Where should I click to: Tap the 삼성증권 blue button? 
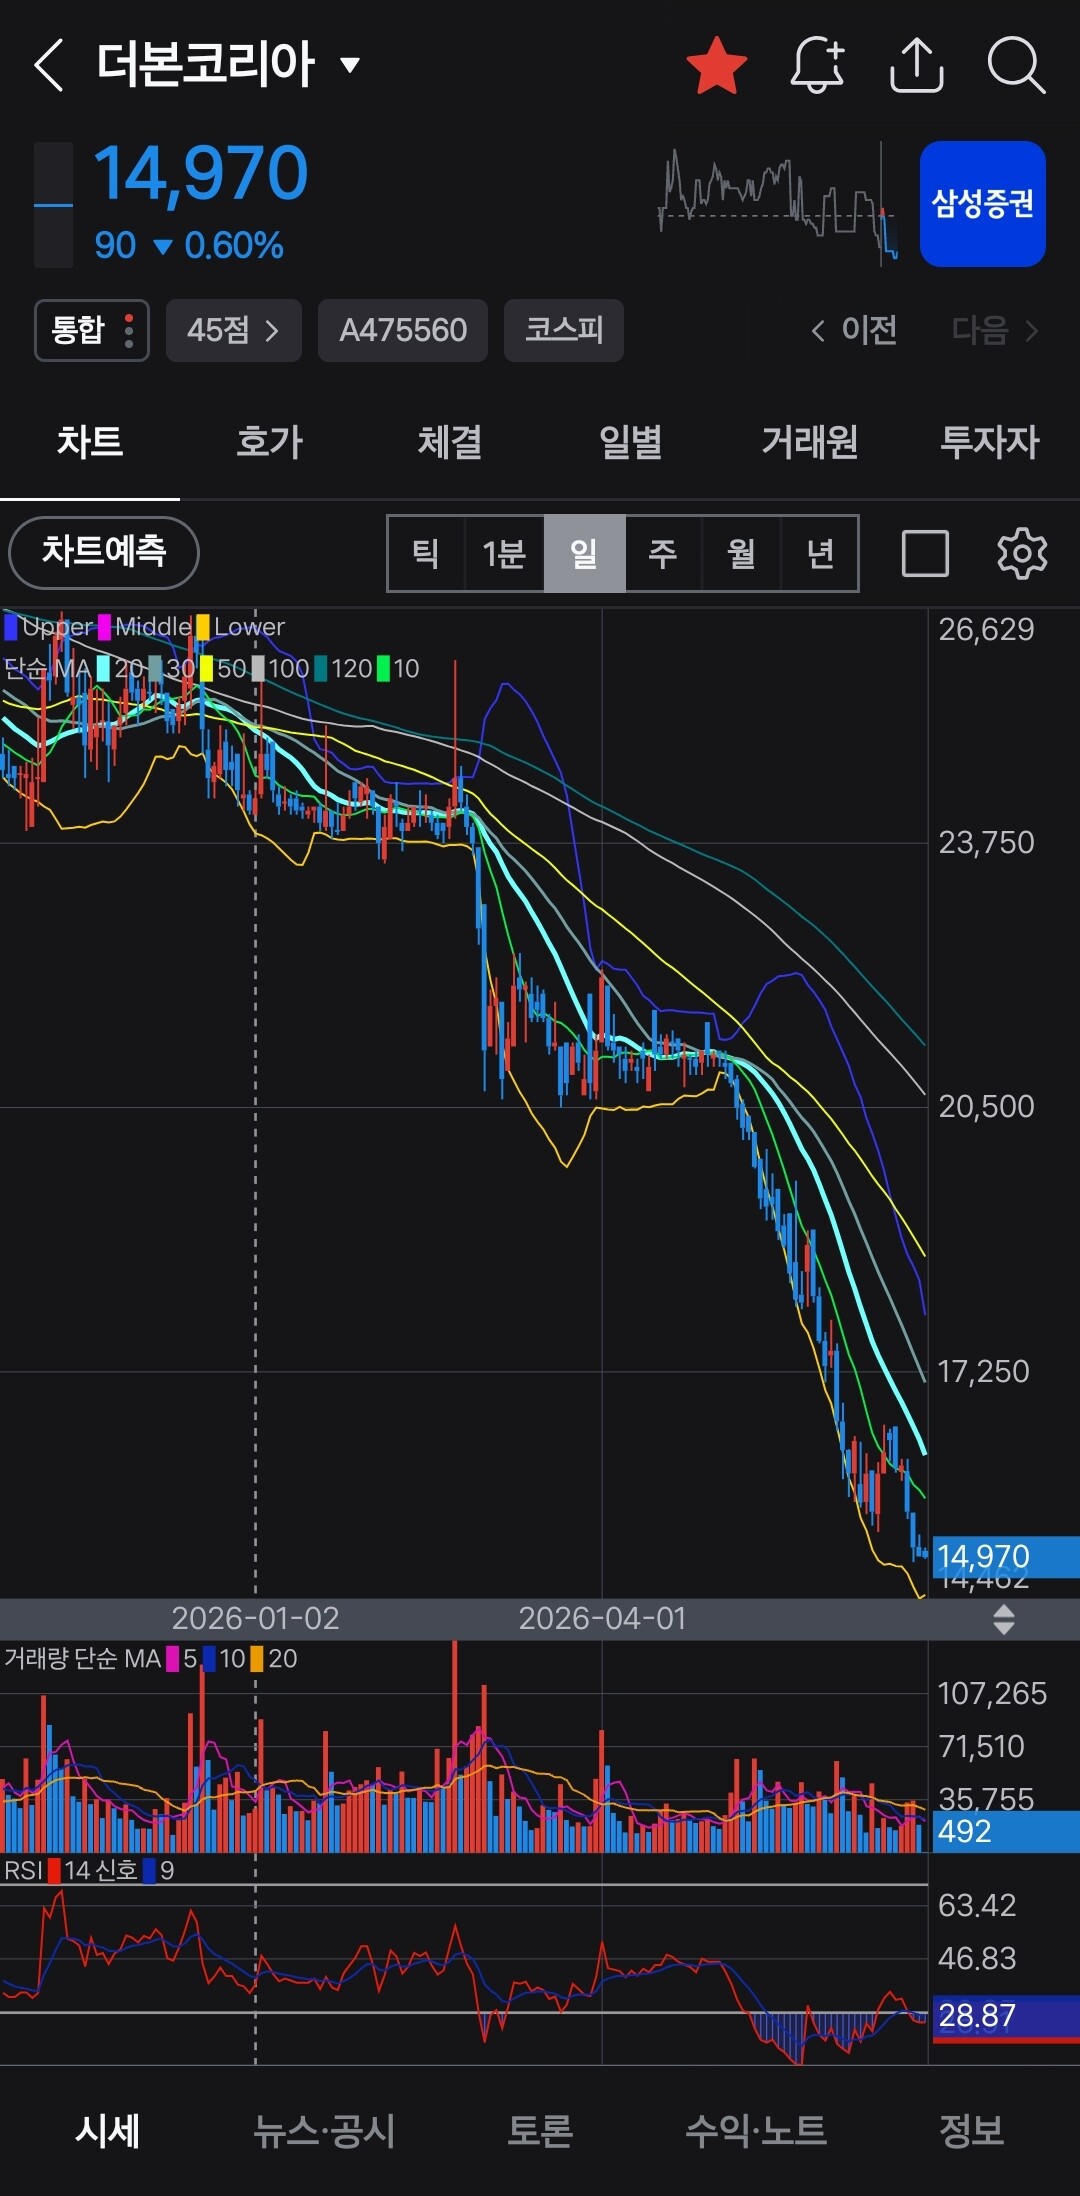(x=983, y=204)
